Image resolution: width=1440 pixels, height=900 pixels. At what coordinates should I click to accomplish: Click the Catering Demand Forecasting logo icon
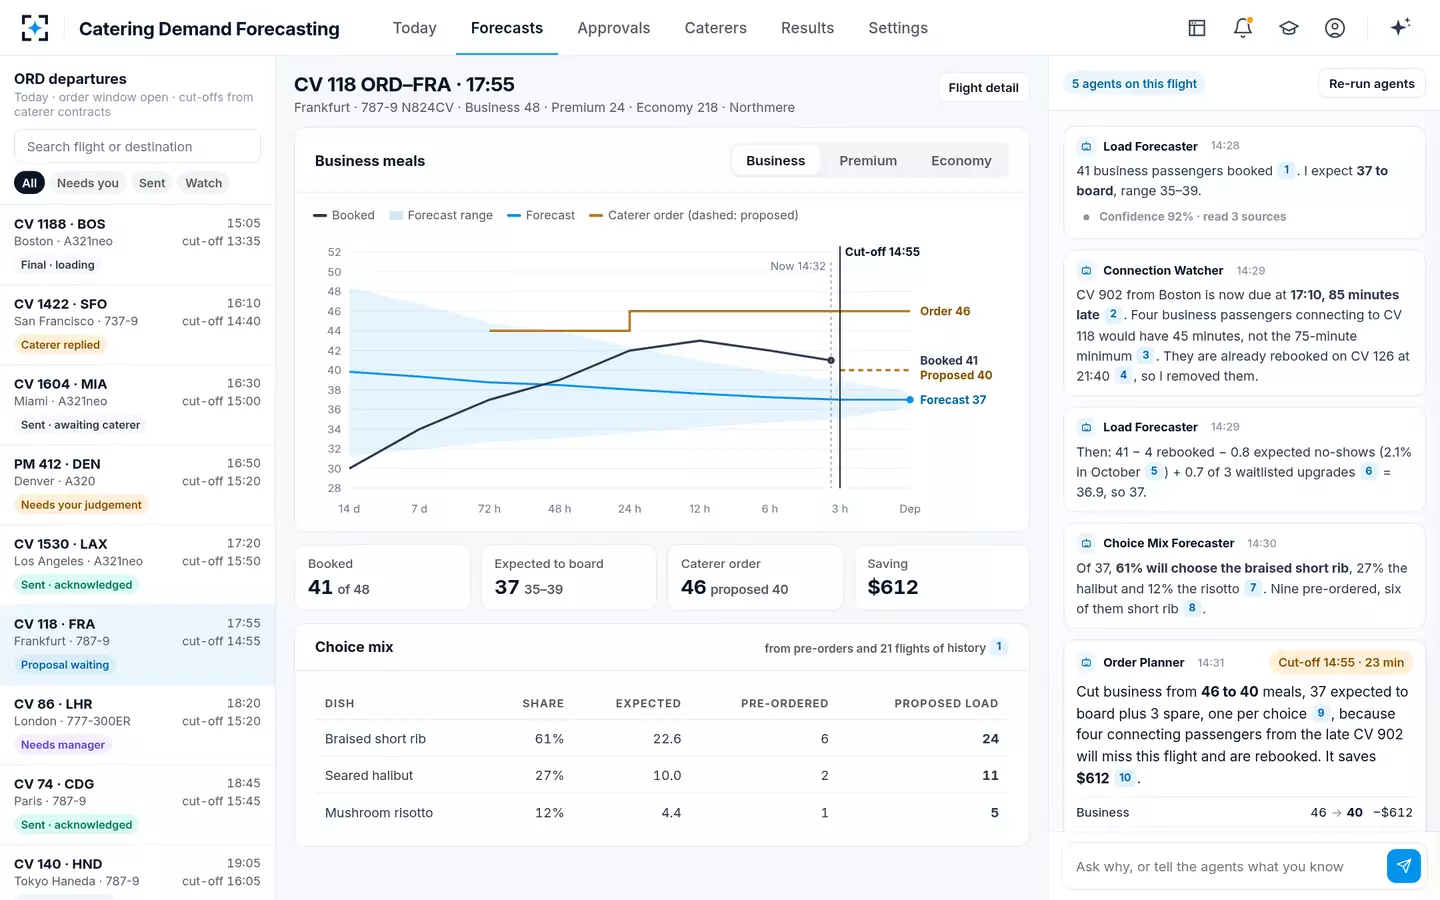[x=35, y=28]
